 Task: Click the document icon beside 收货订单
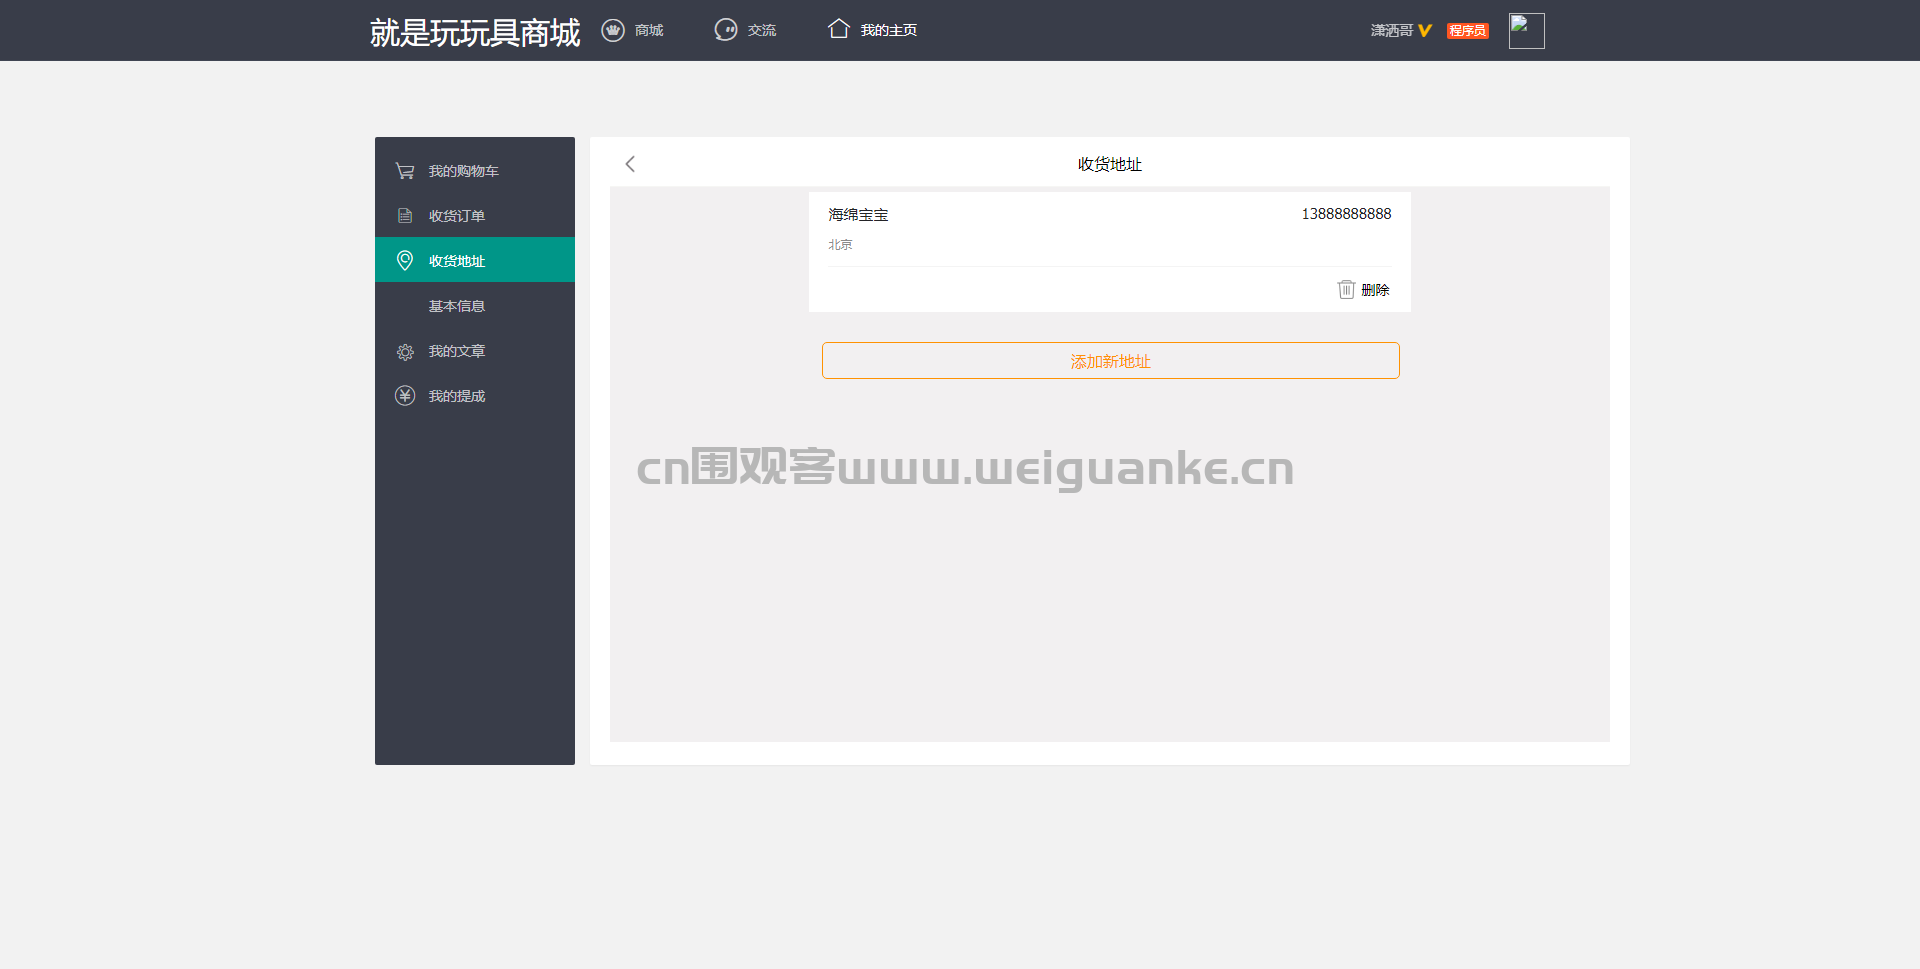click(405, 216)
